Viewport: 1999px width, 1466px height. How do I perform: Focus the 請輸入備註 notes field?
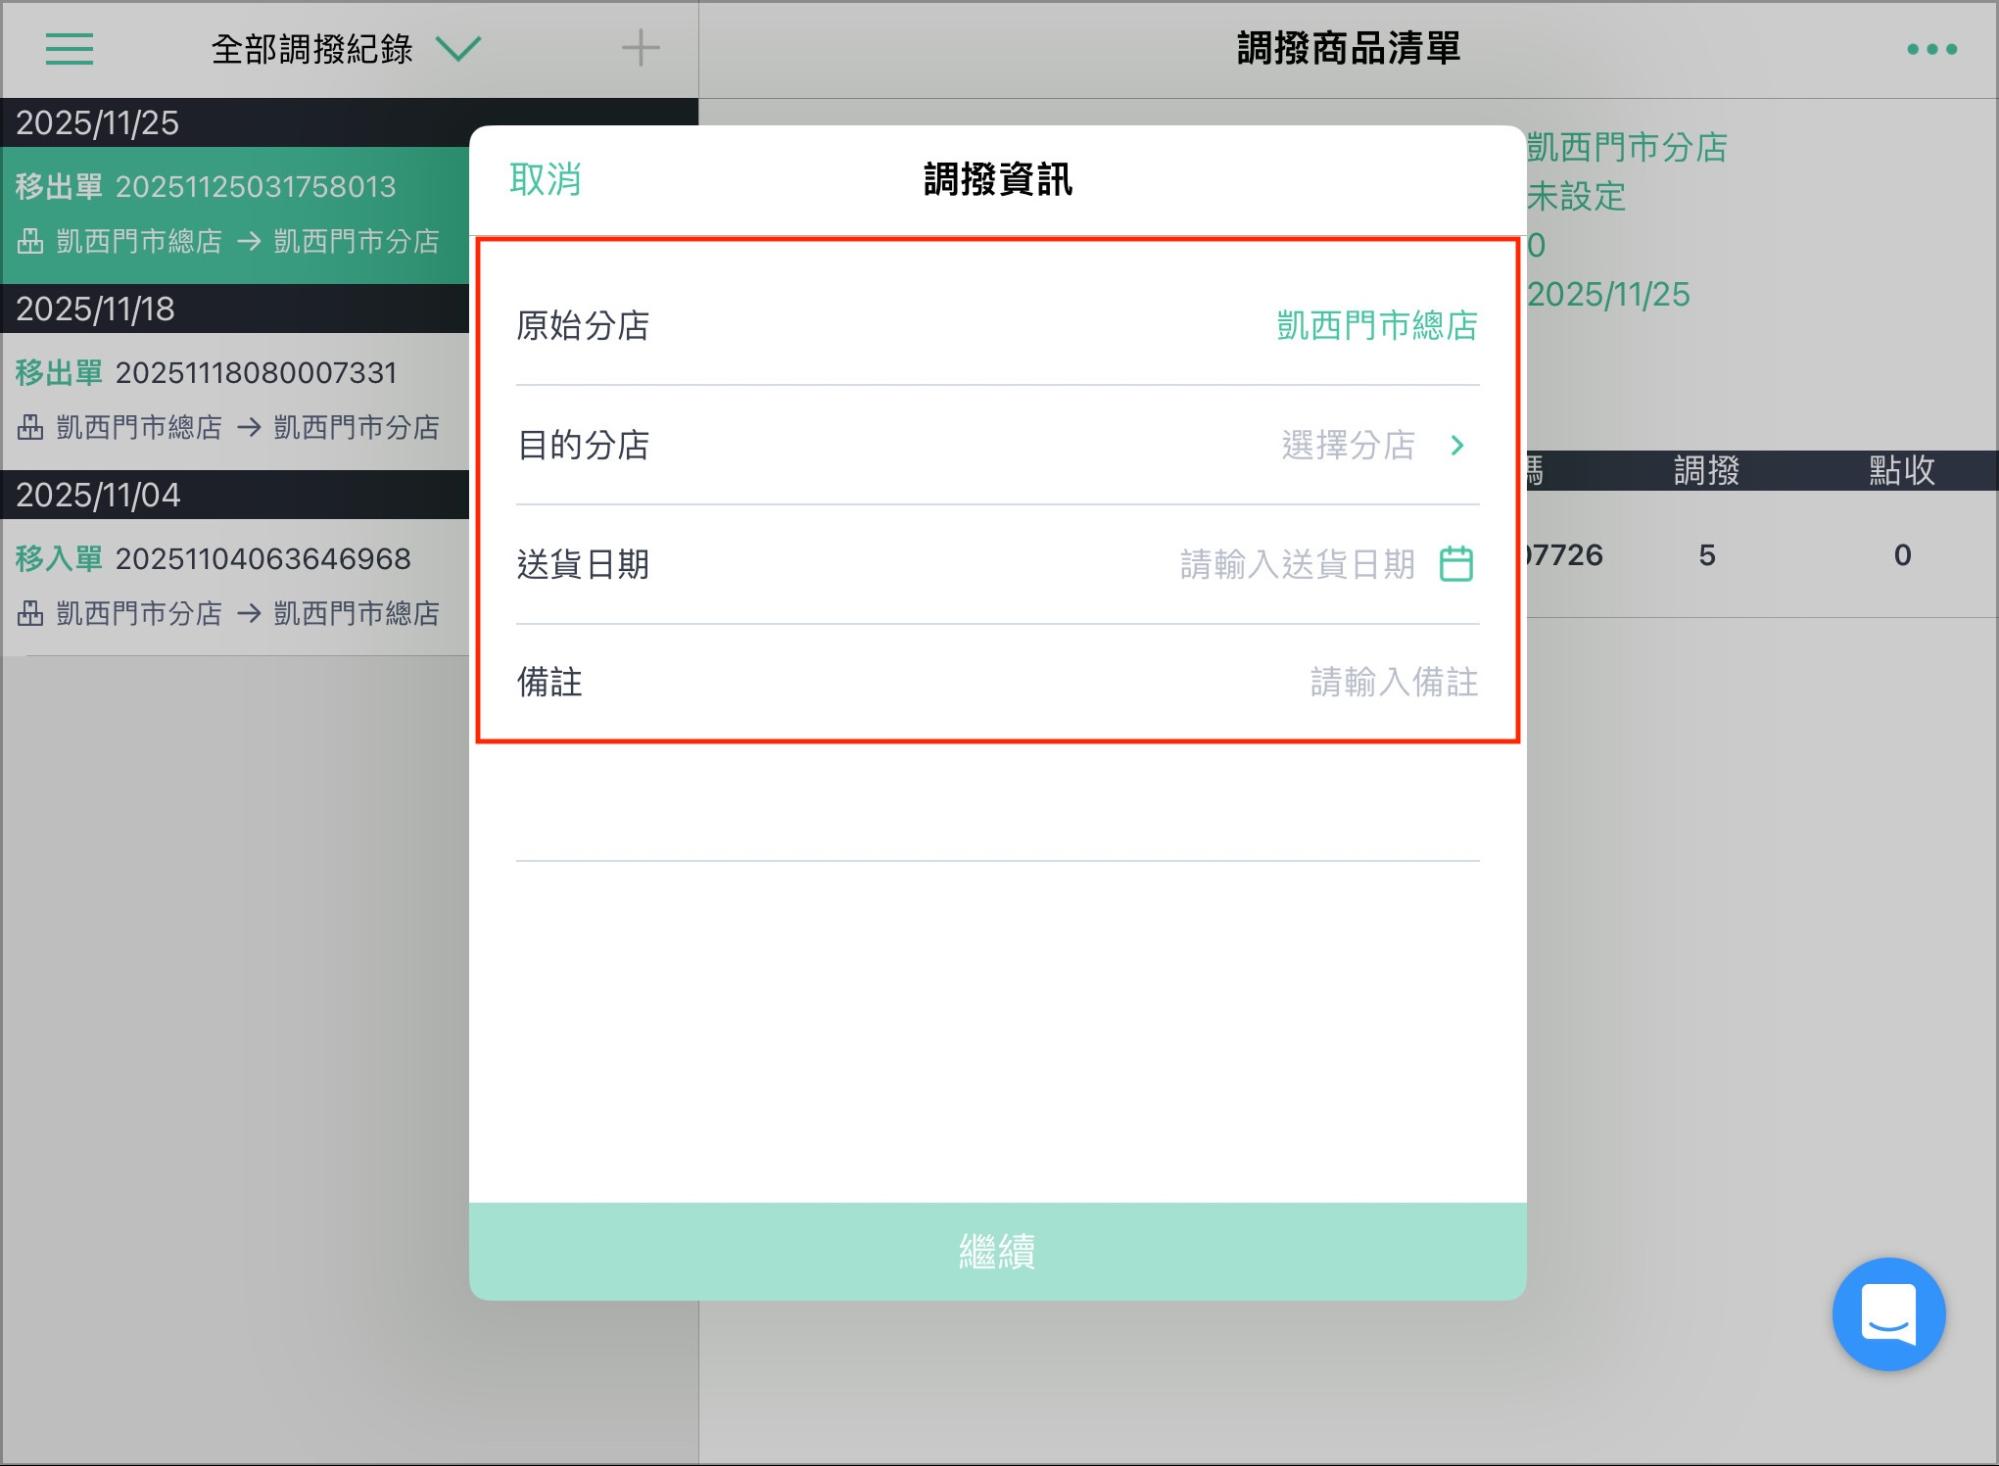pyautogui.click(x=1394, y=682)
